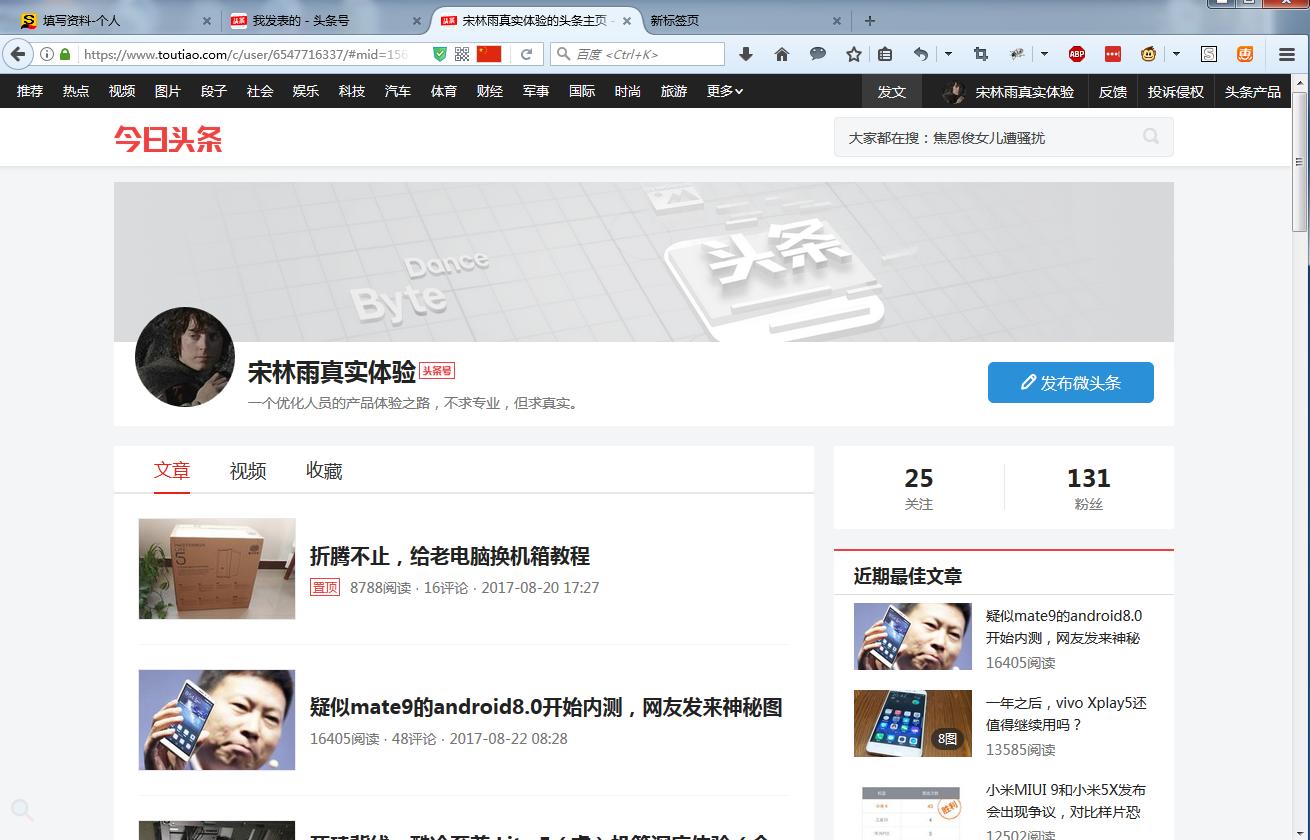The width and height of the screenshot is (1310, 840).
Task: Open 财经 in the top navigation bar
Action: (x=490, y=91)
